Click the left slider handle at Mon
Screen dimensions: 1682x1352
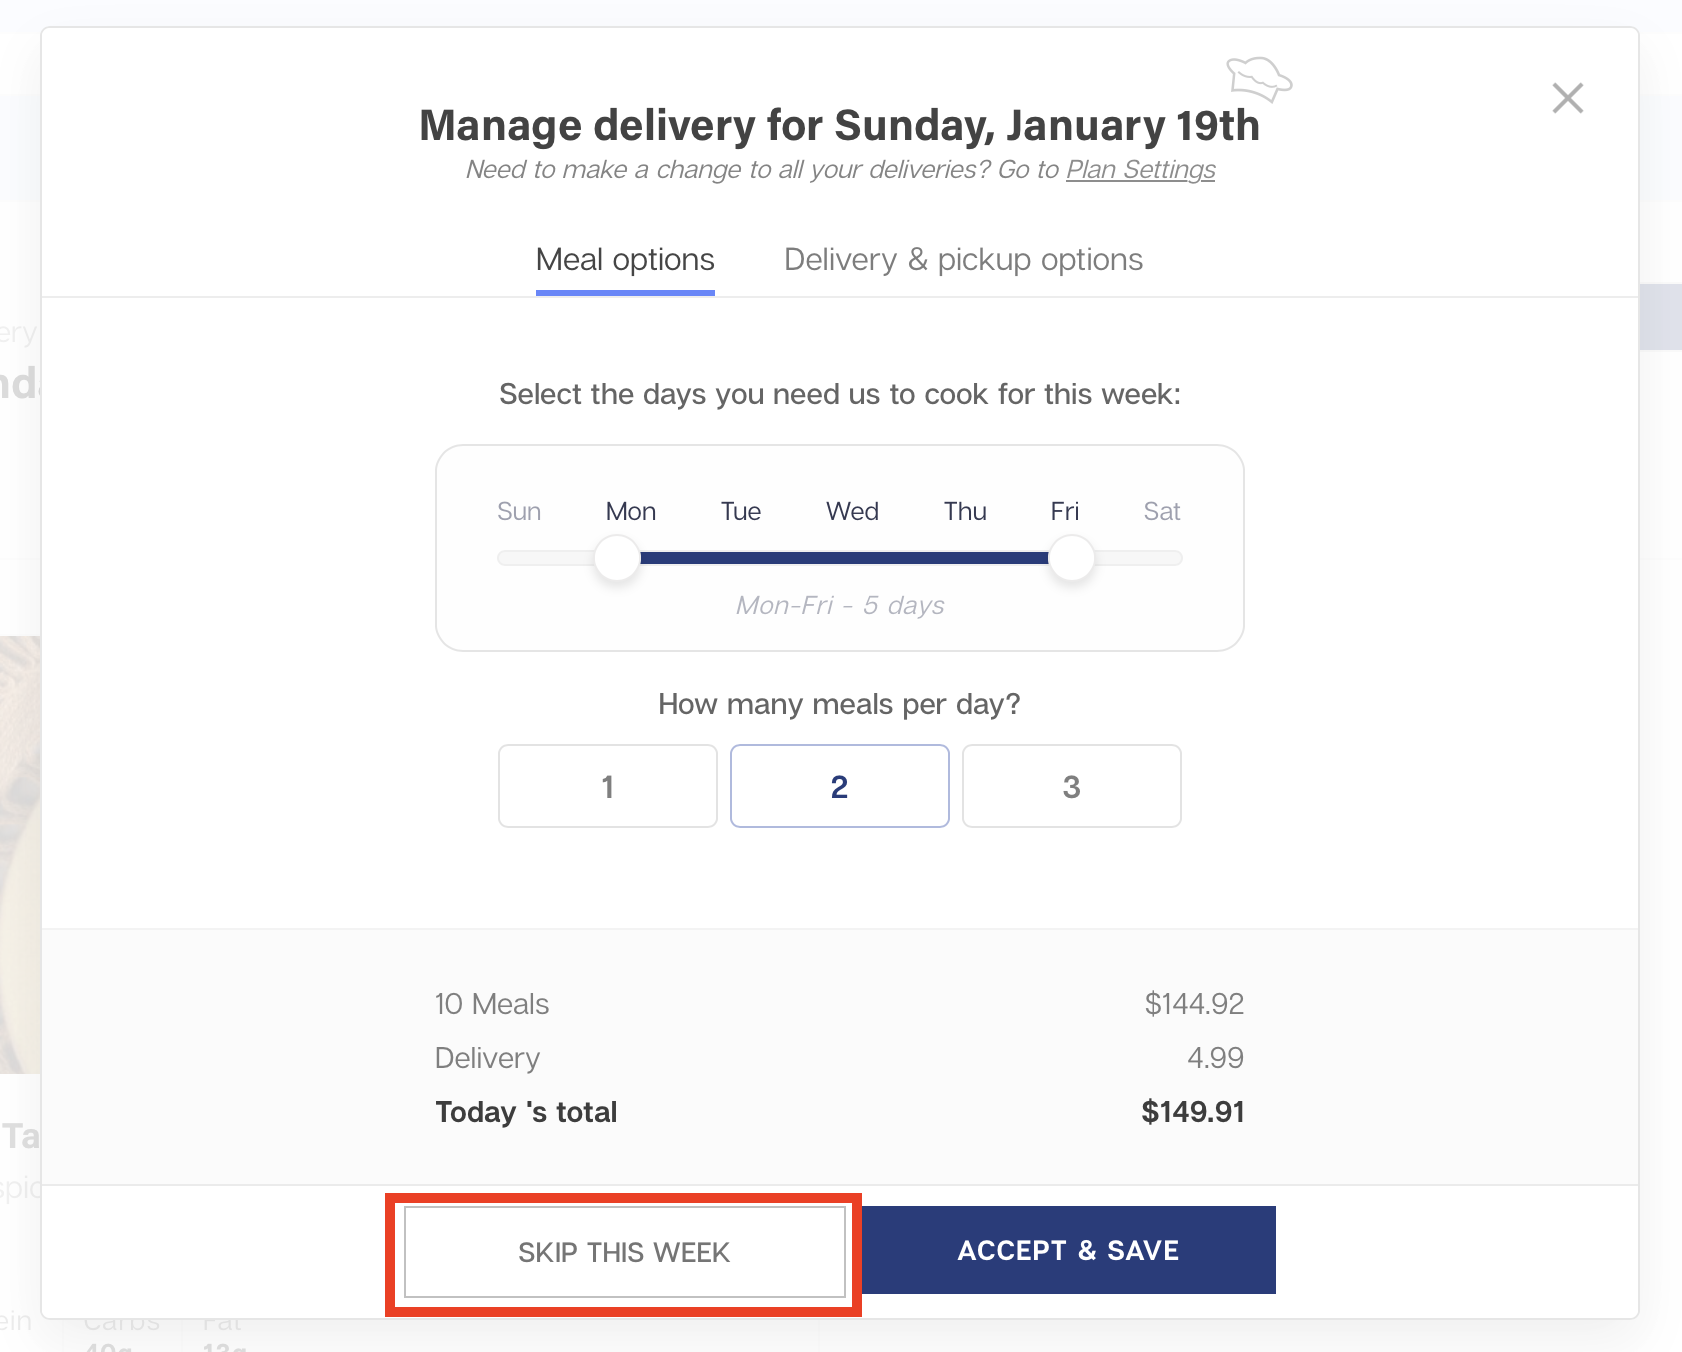pos(617,558)
